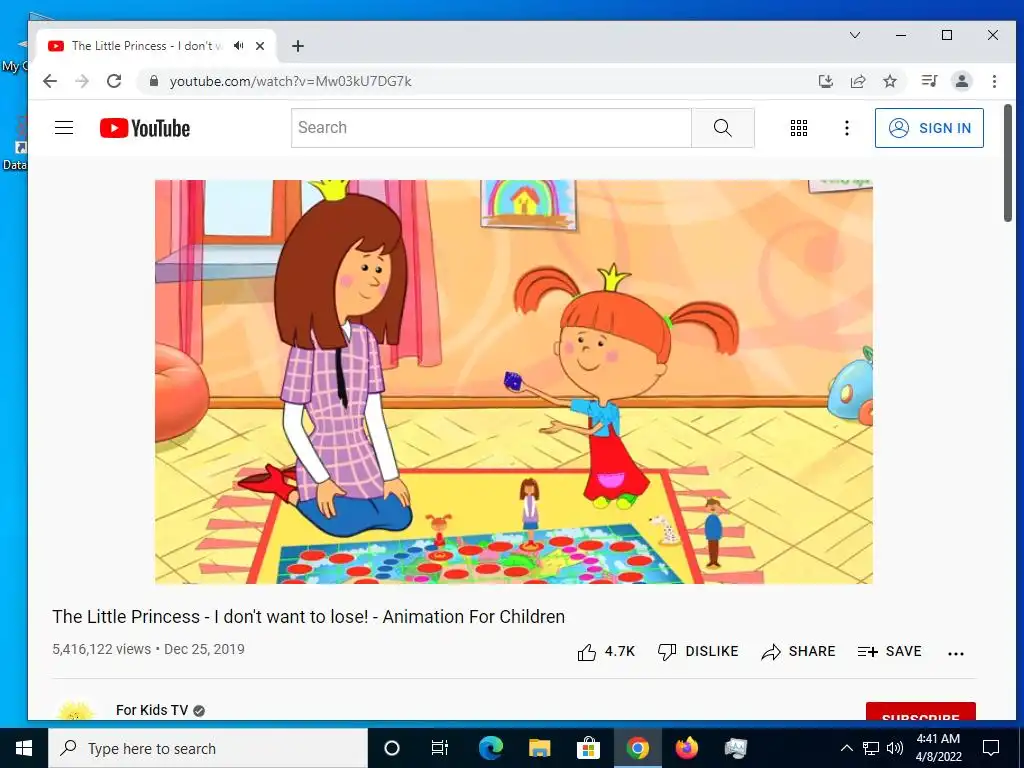Bookmark this tab with star

(x=889, y=81)
